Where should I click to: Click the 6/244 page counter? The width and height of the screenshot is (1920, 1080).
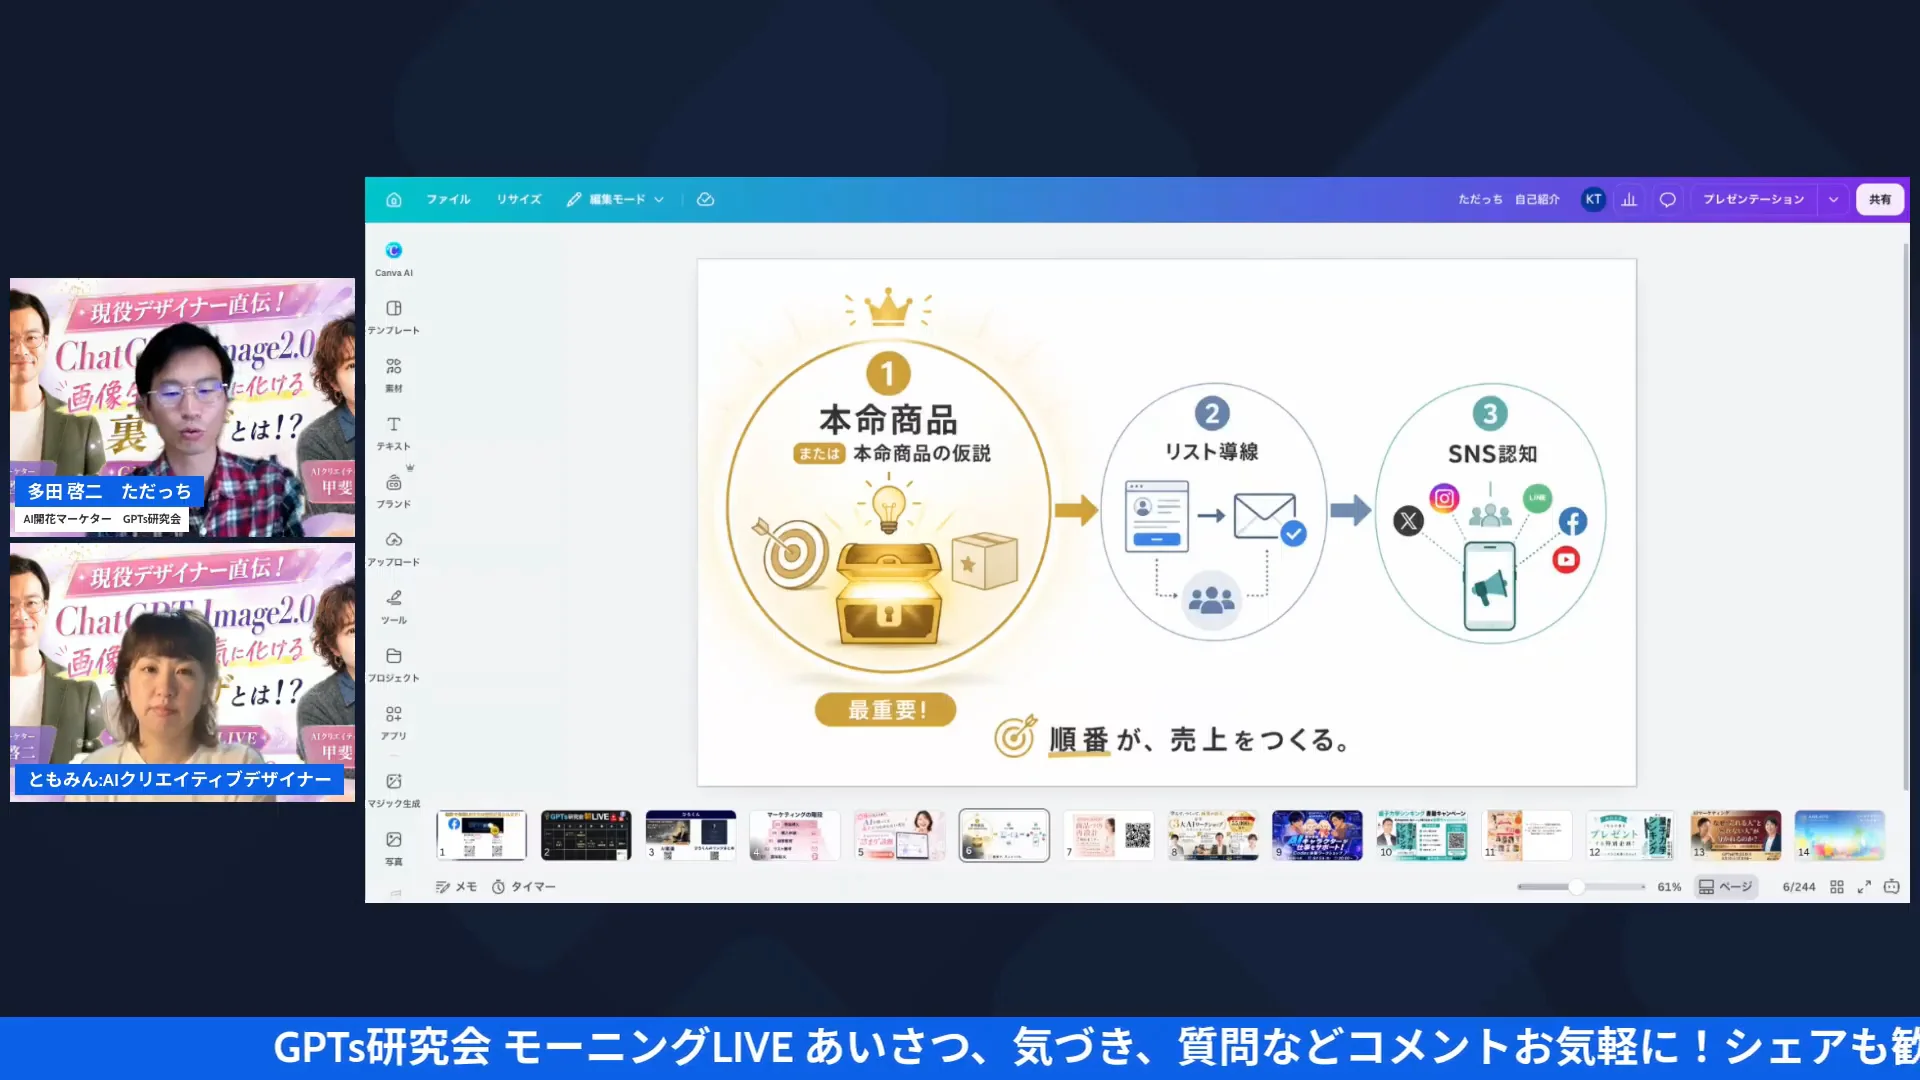tap(1798, 887)
